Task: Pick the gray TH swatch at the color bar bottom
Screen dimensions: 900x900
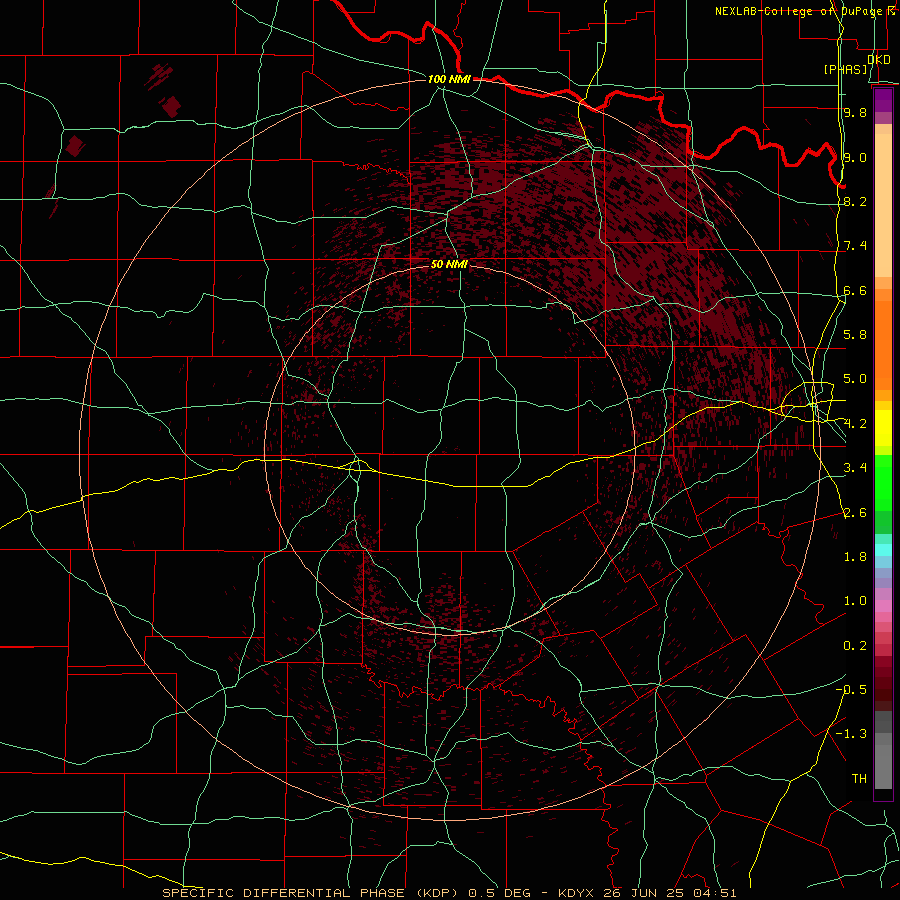Action: (883, 766)
